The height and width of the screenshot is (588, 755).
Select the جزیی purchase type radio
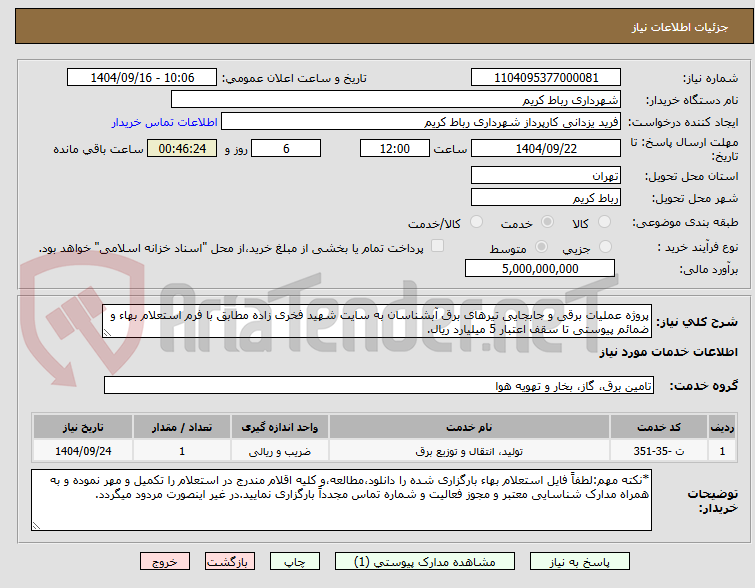coord(605,247)
